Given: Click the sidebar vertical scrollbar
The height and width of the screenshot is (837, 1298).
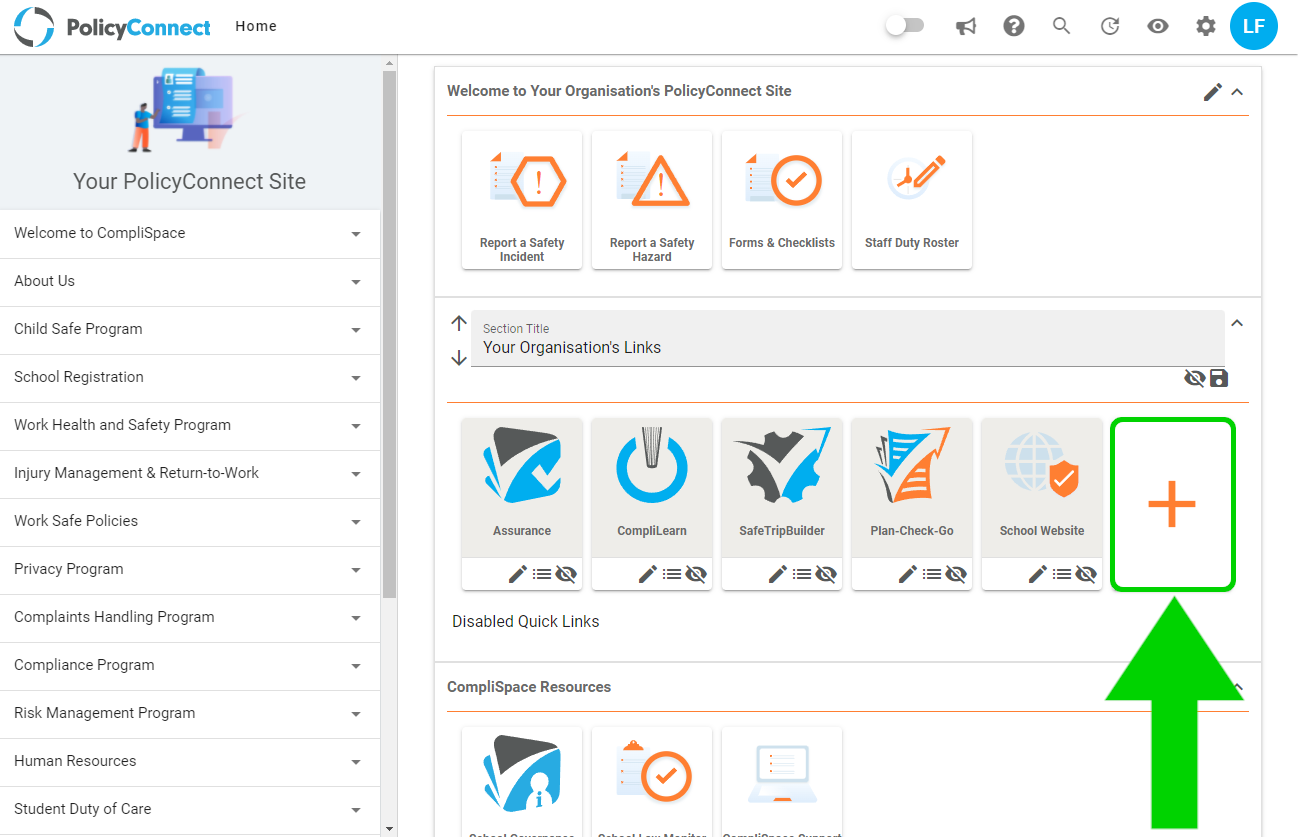Looking at the screenshot, I should (390, 334).
